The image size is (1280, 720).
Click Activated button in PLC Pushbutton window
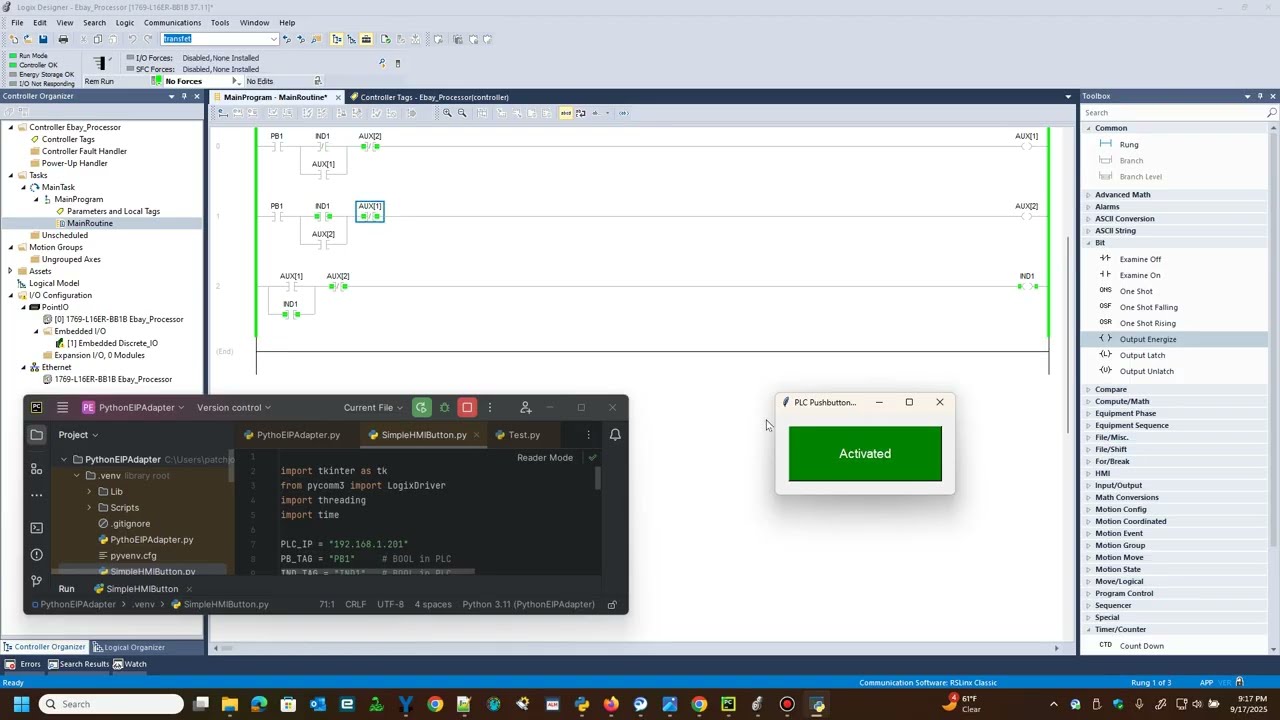click(x=865, y=454)
